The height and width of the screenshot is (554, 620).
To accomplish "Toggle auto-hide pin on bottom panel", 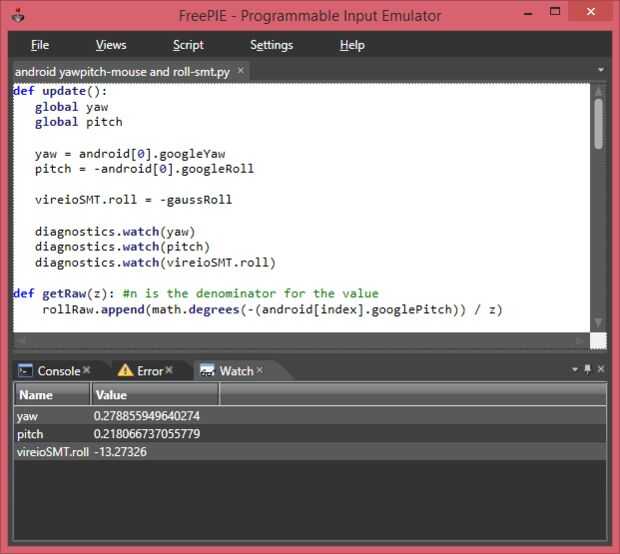I will [588, 369].
